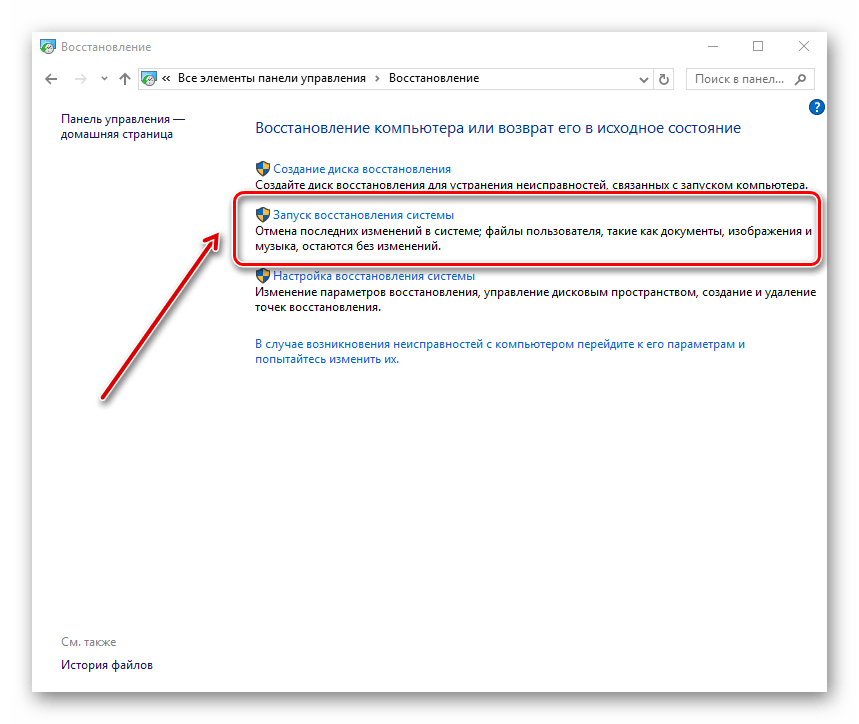Open the Запуск восстановления системы link
Image resolution: width=859 pixels, height=724 pixels.
363,215
